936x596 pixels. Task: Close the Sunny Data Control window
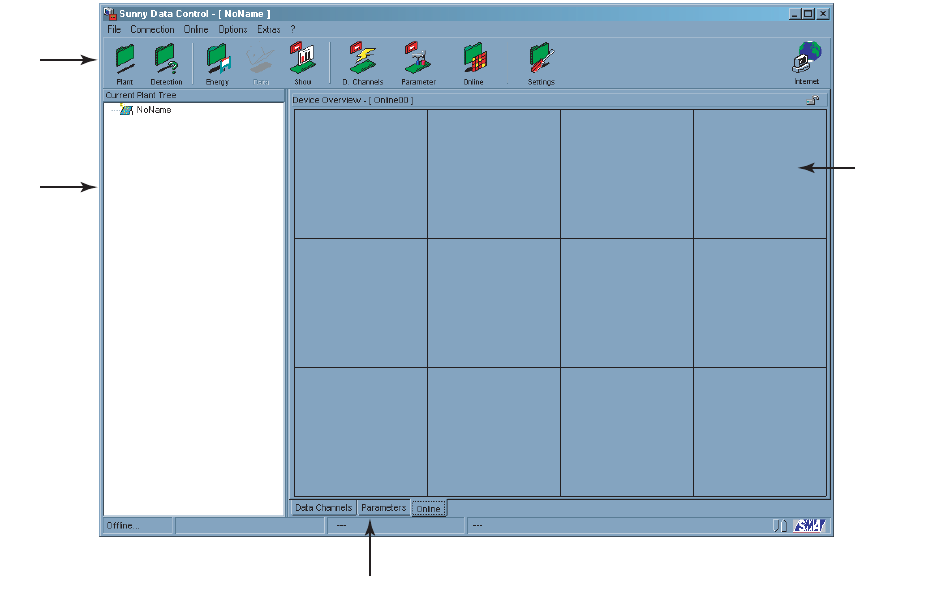(823, 14)
